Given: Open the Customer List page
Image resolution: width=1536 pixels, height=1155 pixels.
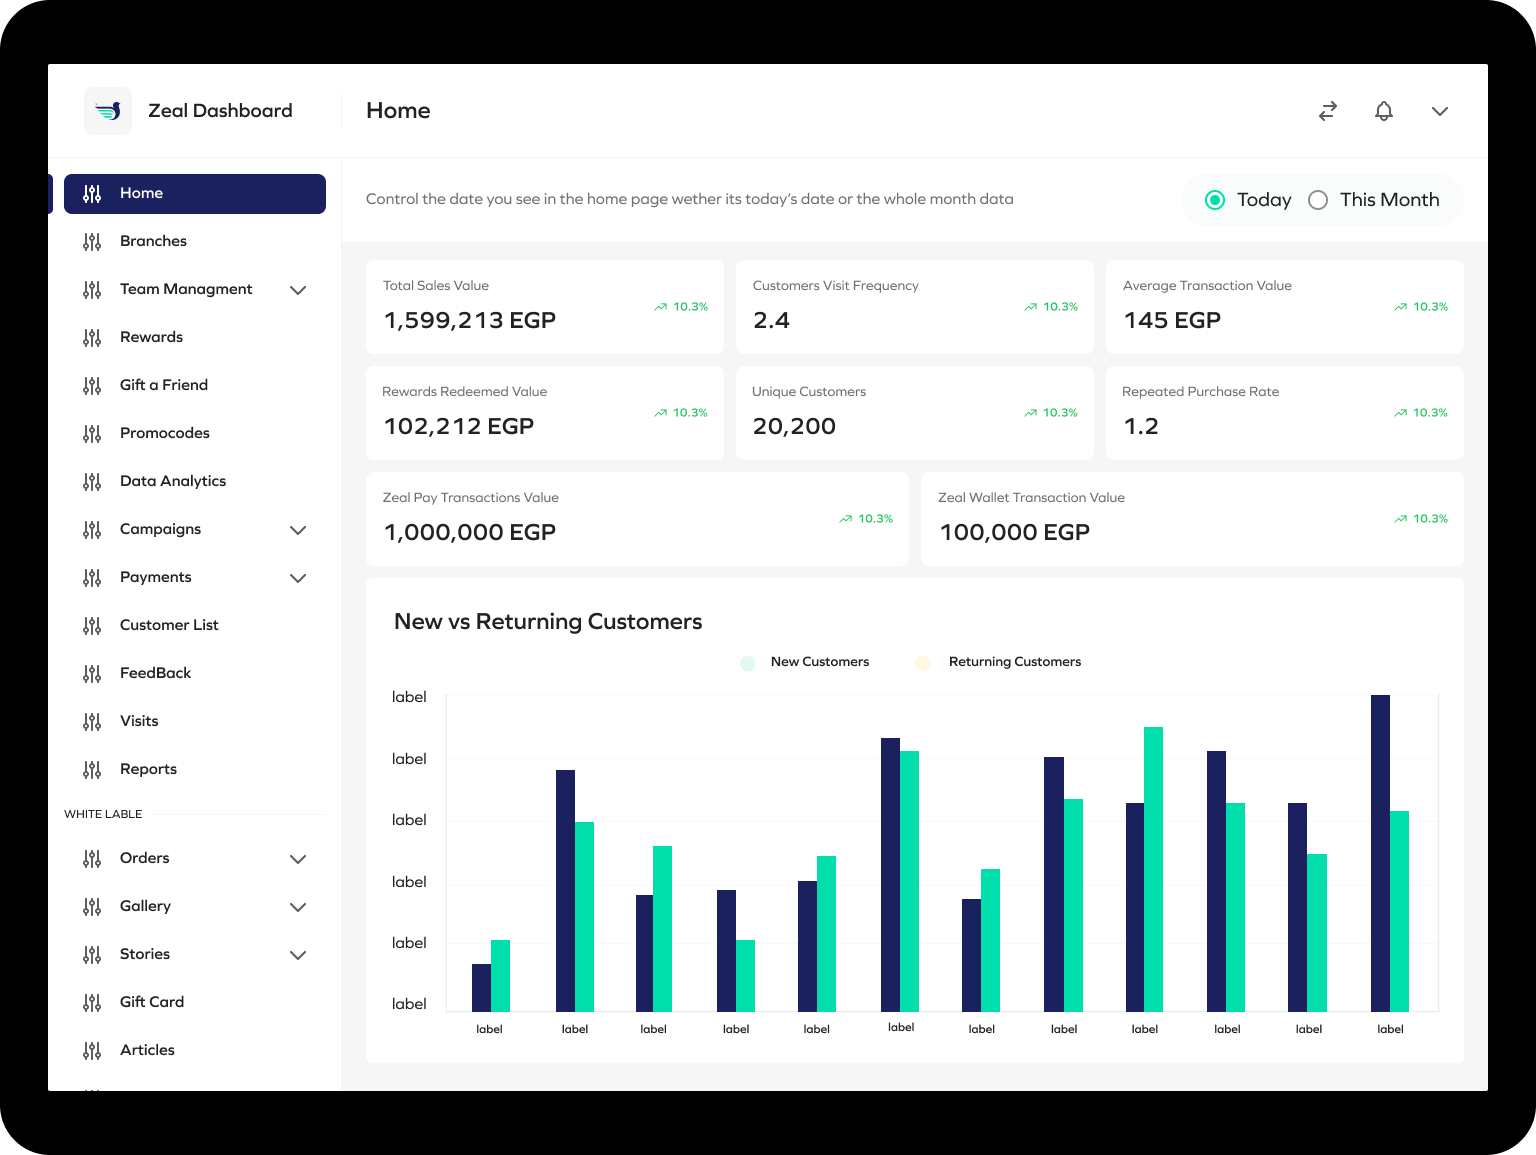Looking at the screenshot, I should (195, 626).
